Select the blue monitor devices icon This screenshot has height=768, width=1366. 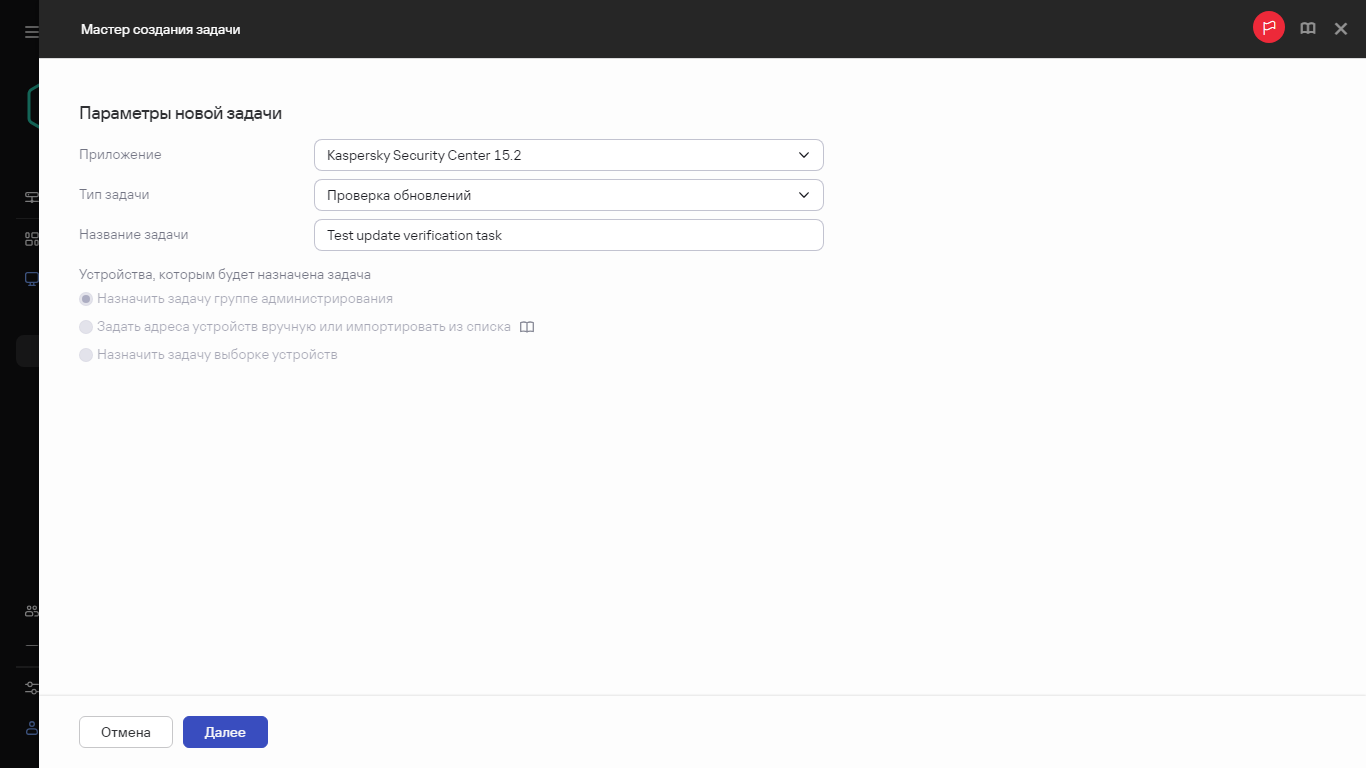32,279
